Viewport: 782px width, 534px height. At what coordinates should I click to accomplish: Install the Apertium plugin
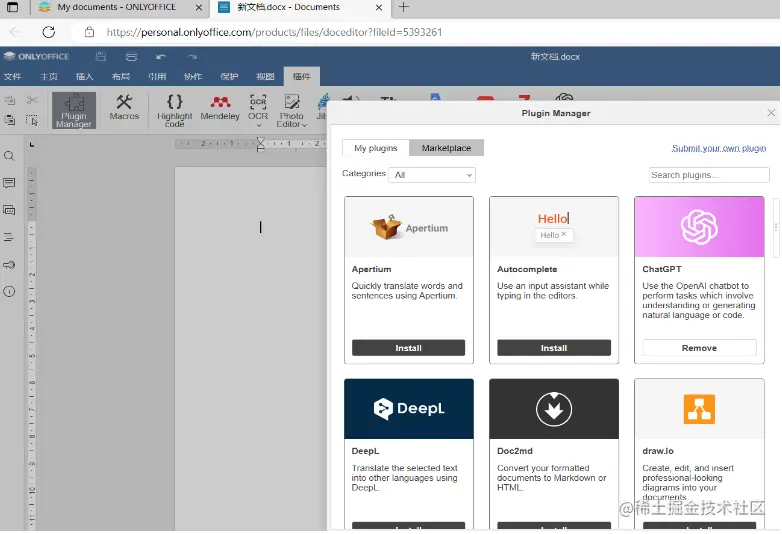(x=408, y=348)
